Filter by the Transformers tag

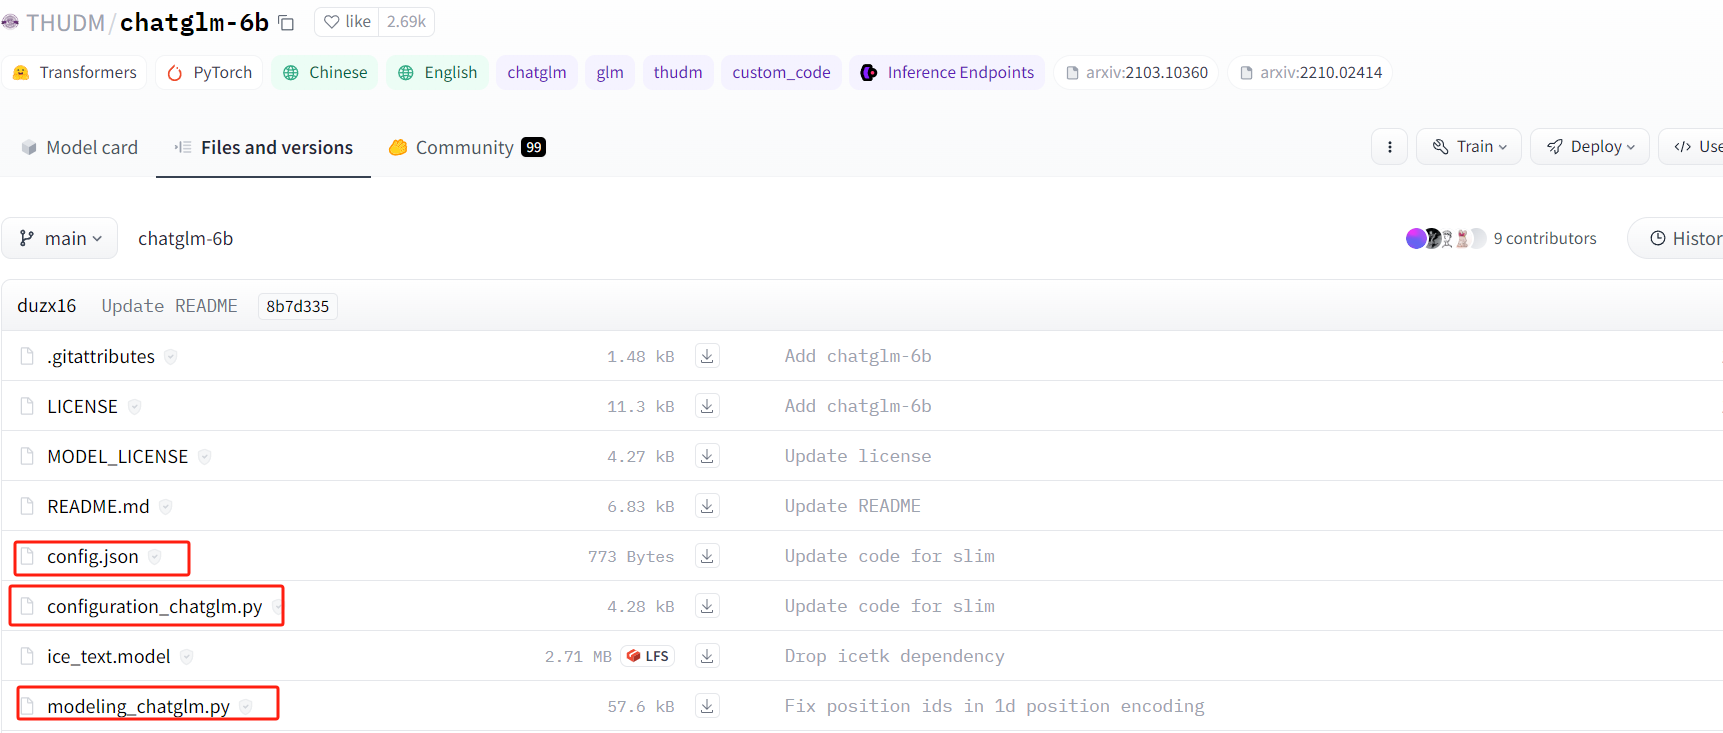(75, 72)
